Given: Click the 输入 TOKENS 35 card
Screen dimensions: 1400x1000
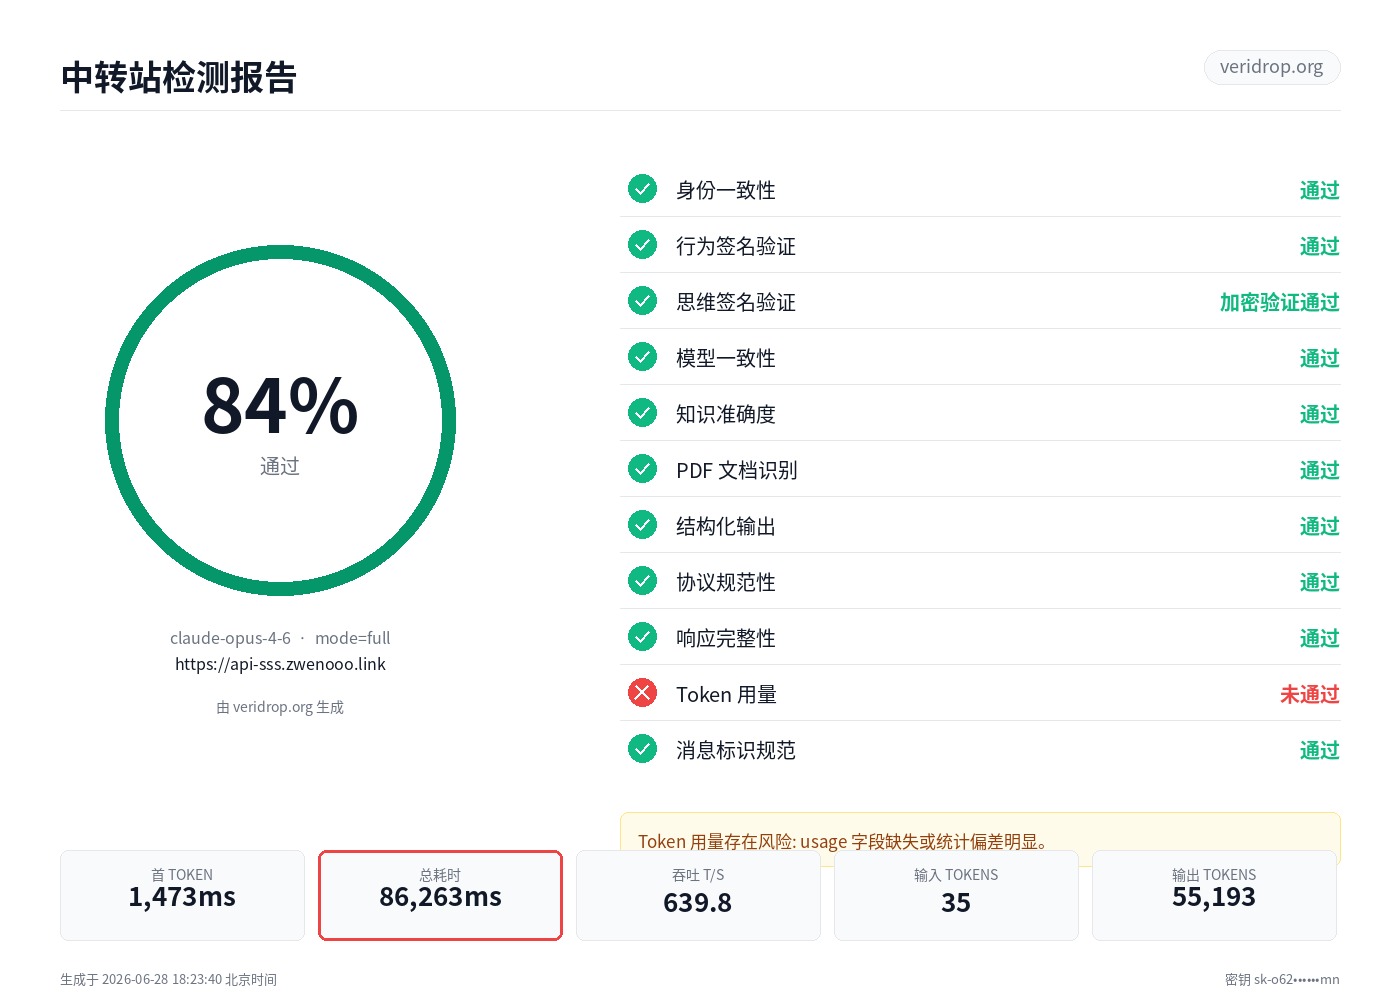Looking at the screenshot, I should pos(956,895).
